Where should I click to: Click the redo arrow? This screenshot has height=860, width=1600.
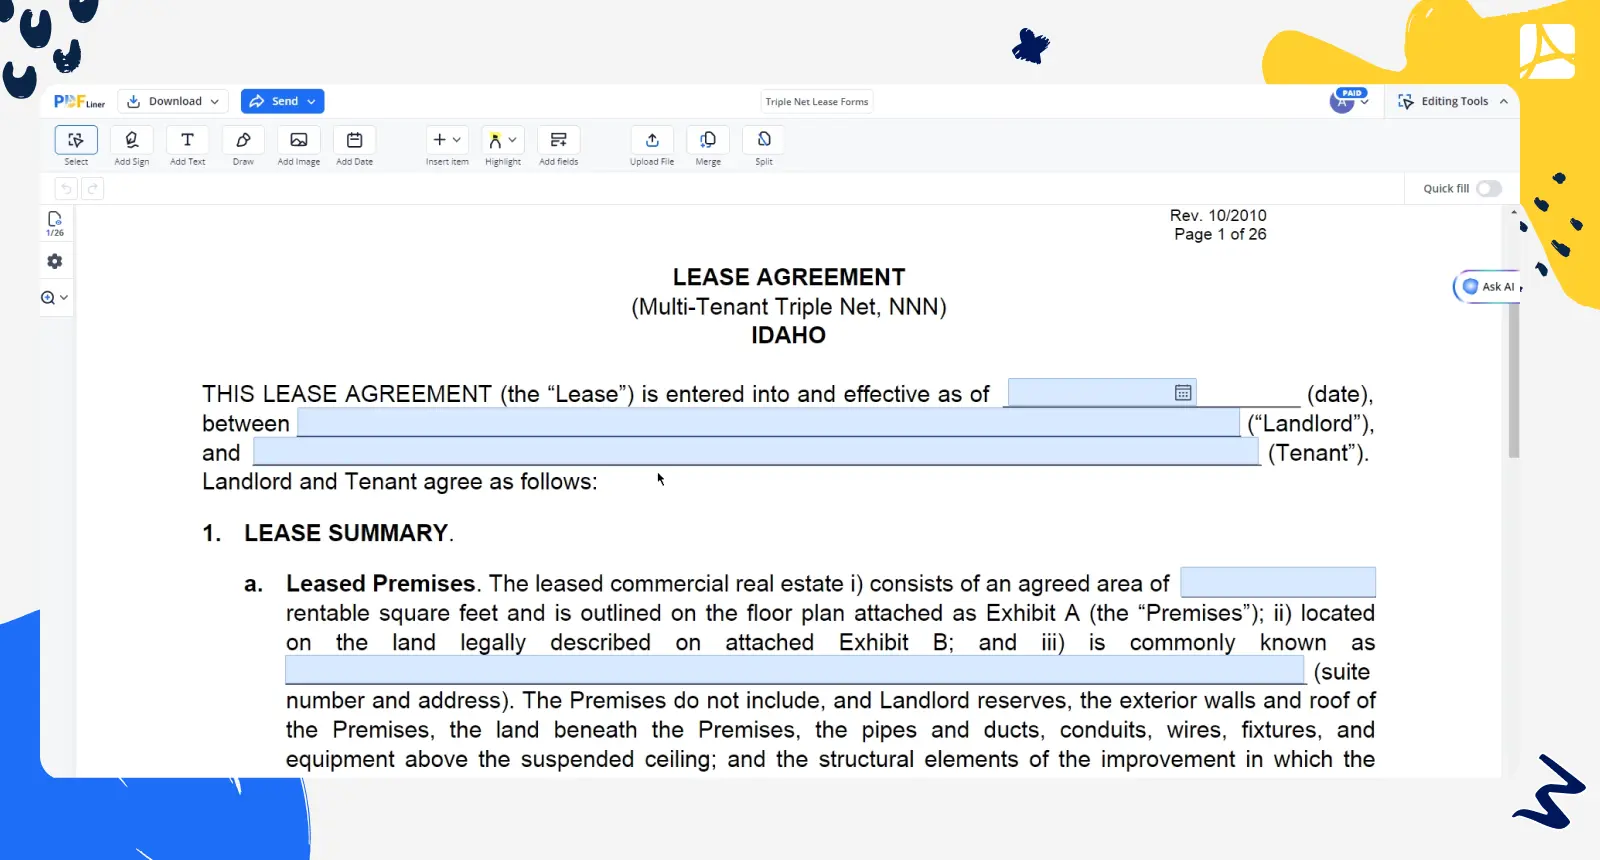click(x=92, y=188)
